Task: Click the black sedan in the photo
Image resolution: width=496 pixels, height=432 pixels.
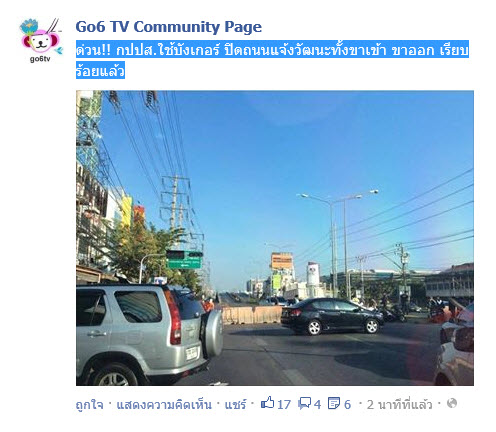Action: [x=332, y=316]
